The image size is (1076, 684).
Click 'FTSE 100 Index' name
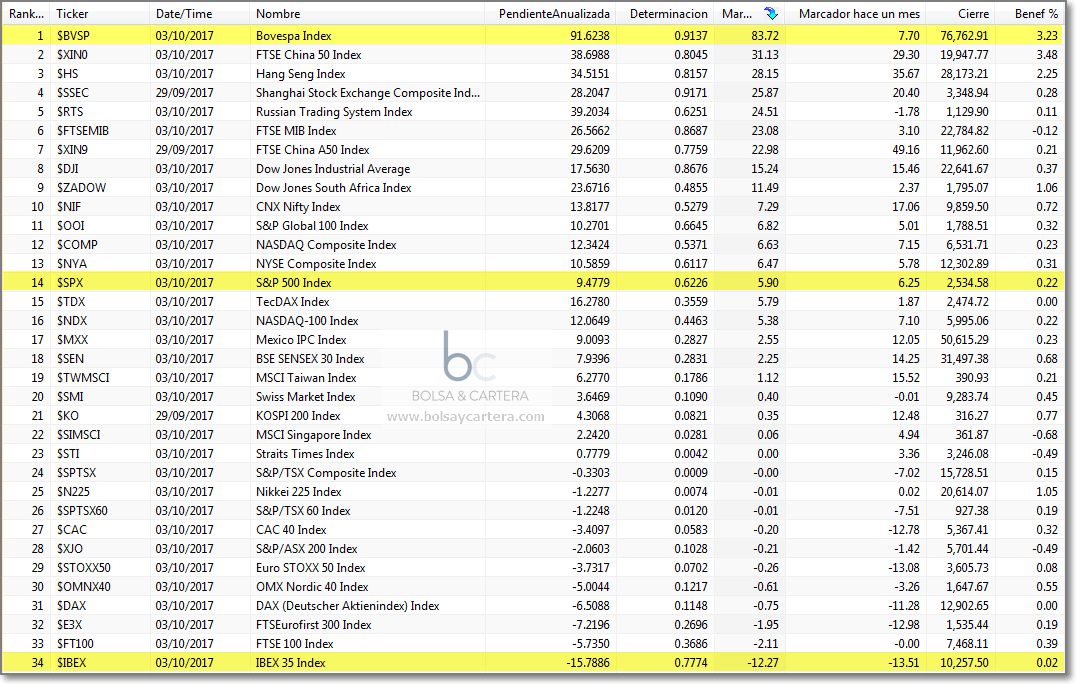point(295,644)
